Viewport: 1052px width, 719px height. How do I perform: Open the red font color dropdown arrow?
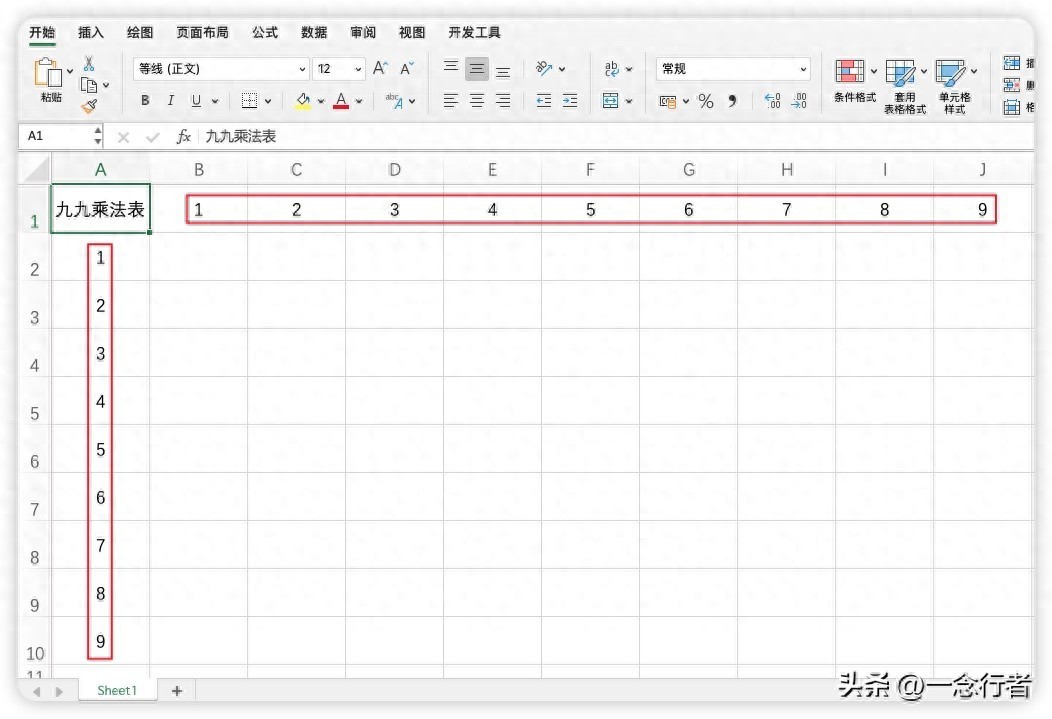[x=359, y=101]
